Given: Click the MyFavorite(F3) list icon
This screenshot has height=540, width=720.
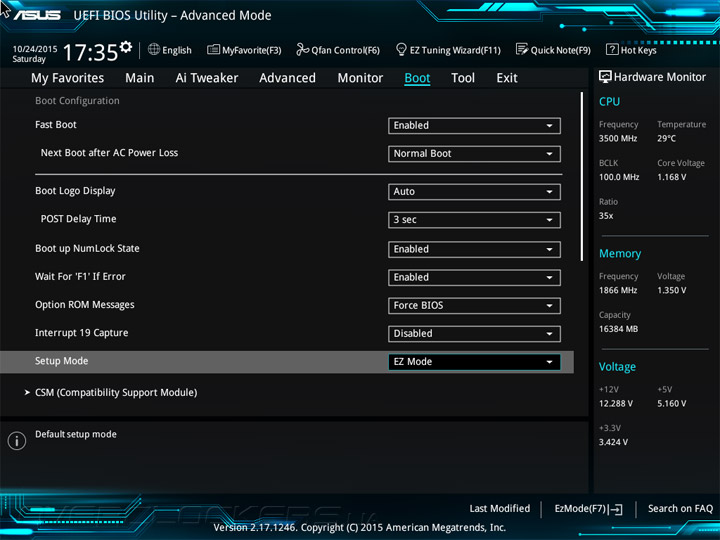Looking at the screenshot, I should click(213, 49).
